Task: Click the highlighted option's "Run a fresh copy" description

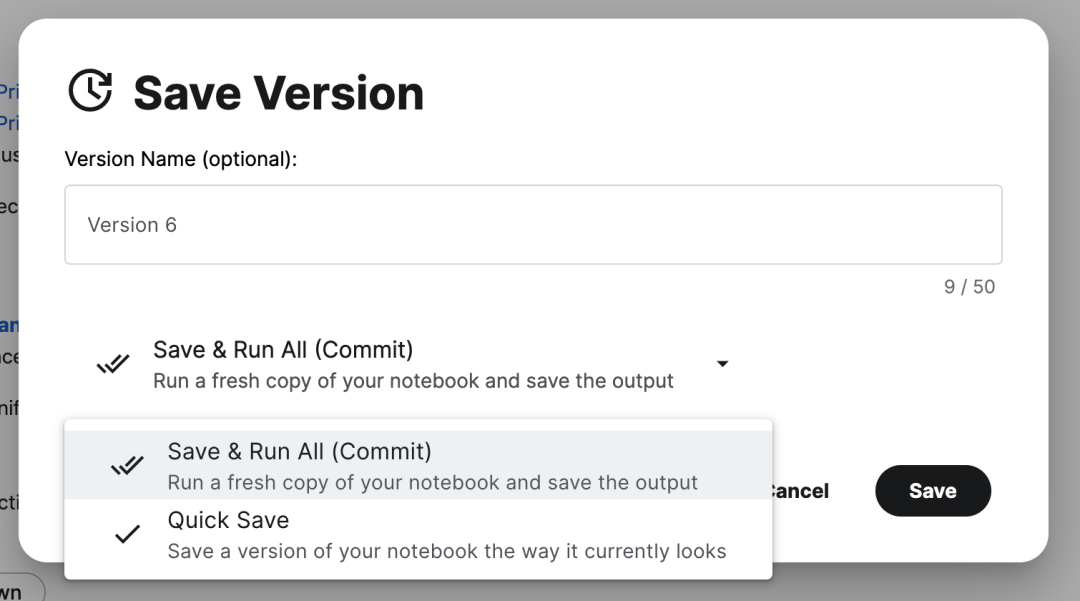Action: click(x=433, y=483)
